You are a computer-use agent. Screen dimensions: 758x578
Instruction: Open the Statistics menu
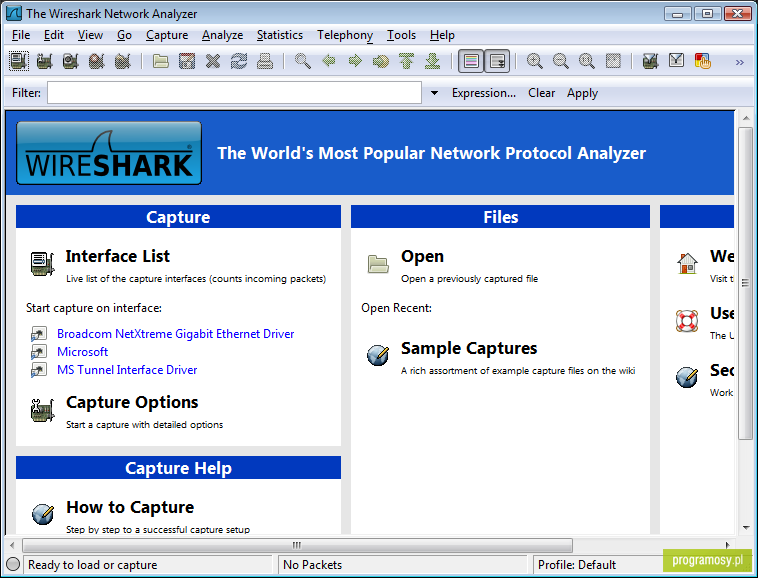coord(280,35)
